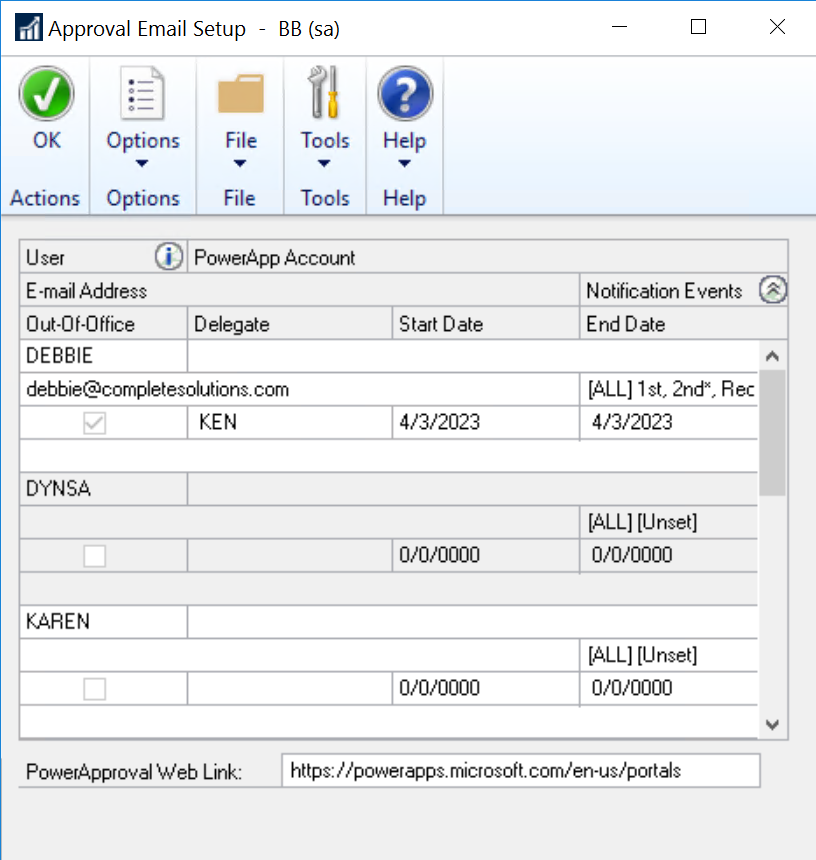Collapse rows with the Notification Events chevron
The image size is (816, 860).
773,290
